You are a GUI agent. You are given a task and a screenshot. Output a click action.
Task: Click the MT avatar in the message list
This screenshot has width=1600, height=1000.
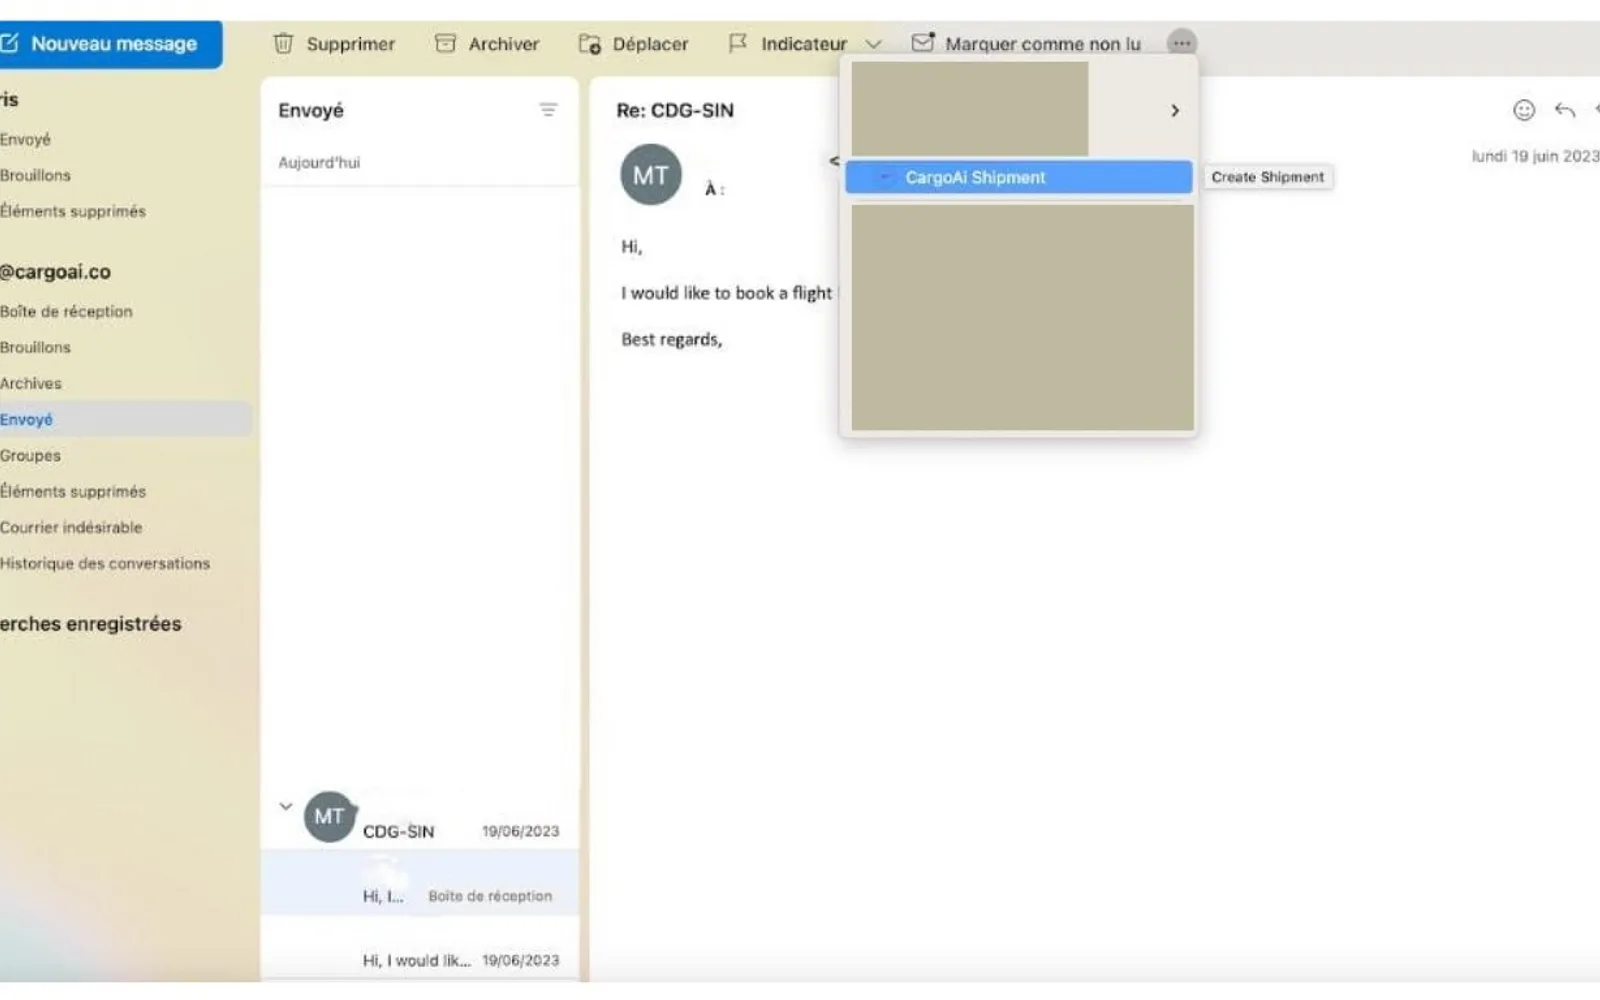click(x=329, y=817)
